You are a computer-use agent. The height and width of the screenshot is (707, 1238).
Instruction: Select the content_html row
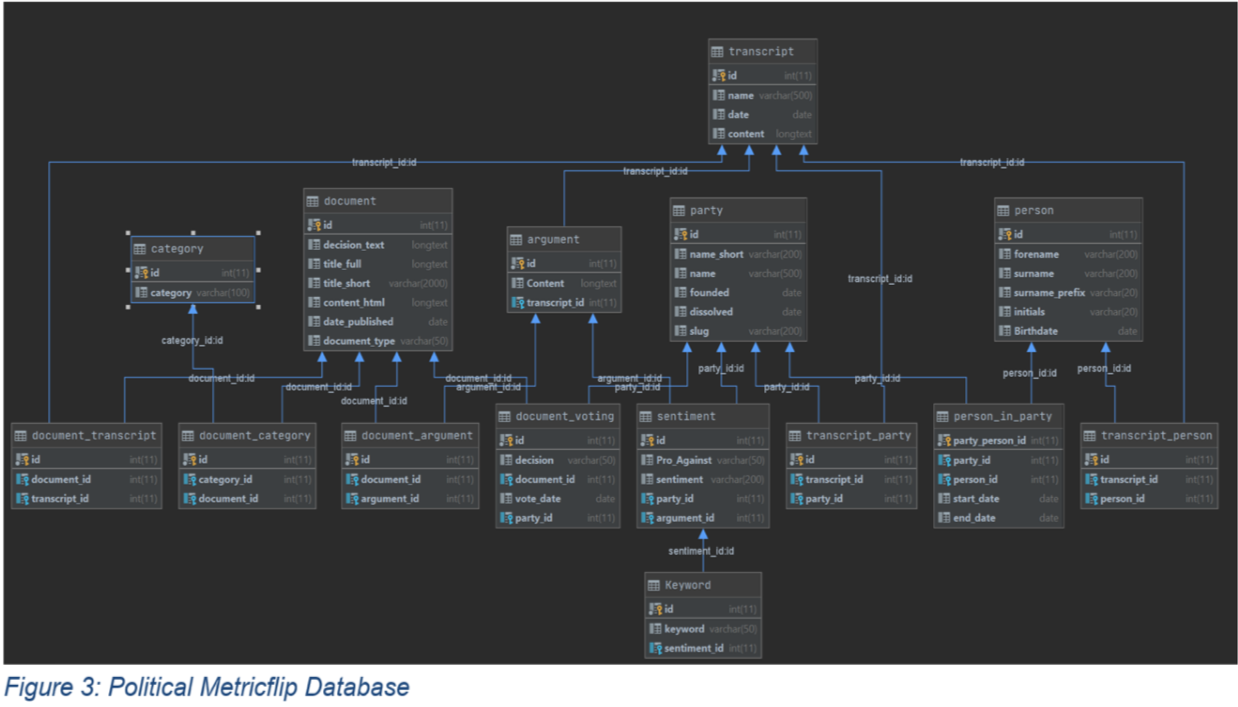(378, 303)
